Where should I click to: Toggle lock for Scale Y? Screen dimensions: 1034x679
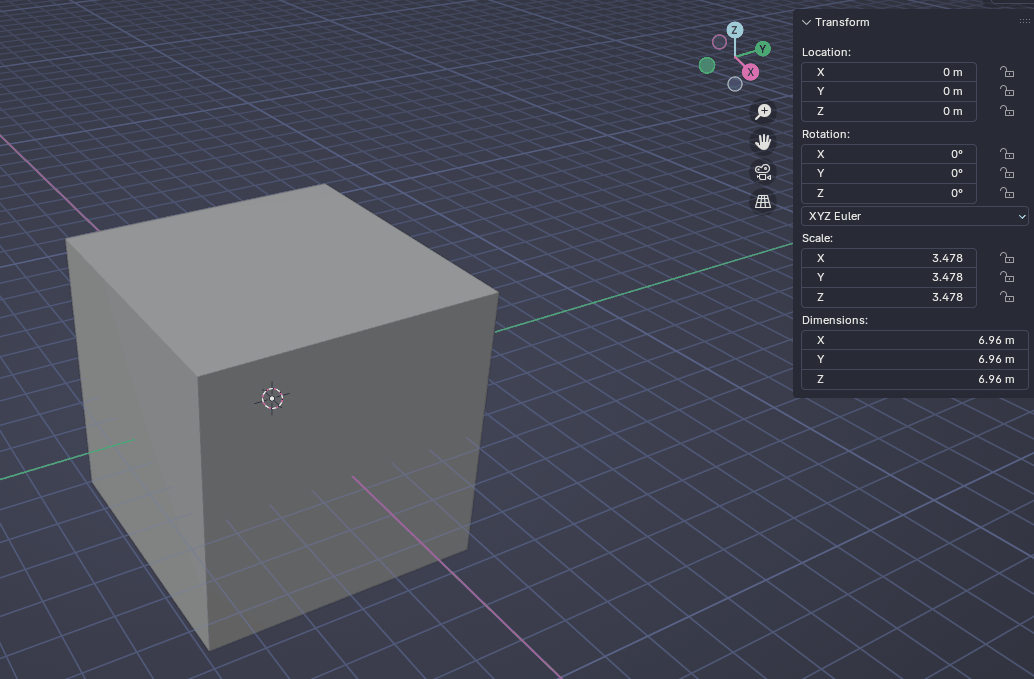(x=1006, y=277)
